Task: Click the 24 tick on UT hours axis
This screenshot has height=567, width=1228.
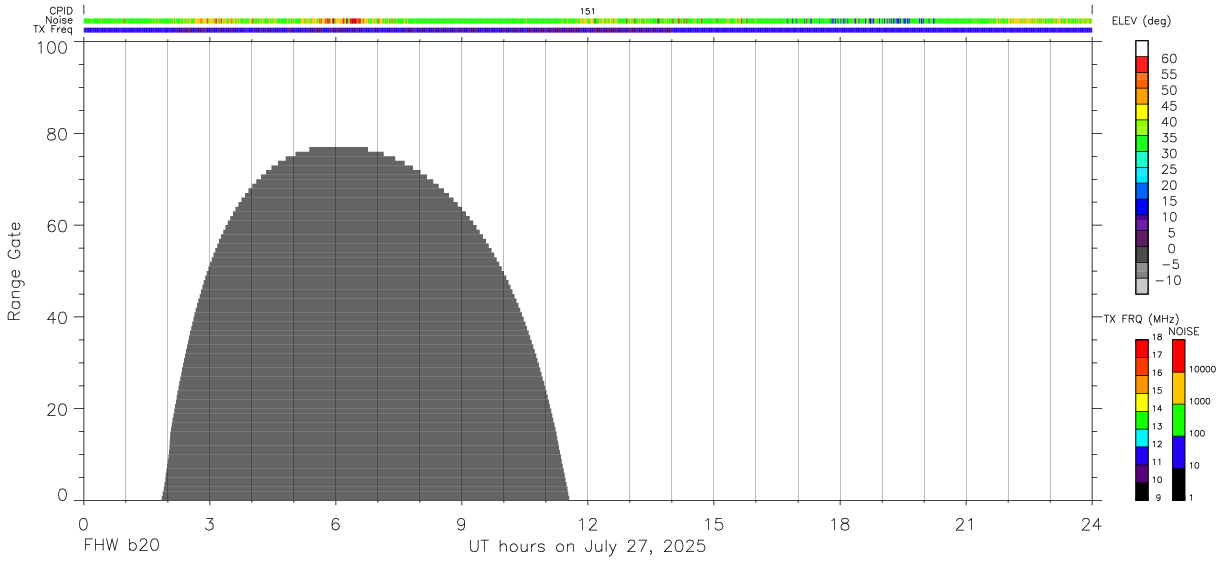Action: coord(1092,524)
